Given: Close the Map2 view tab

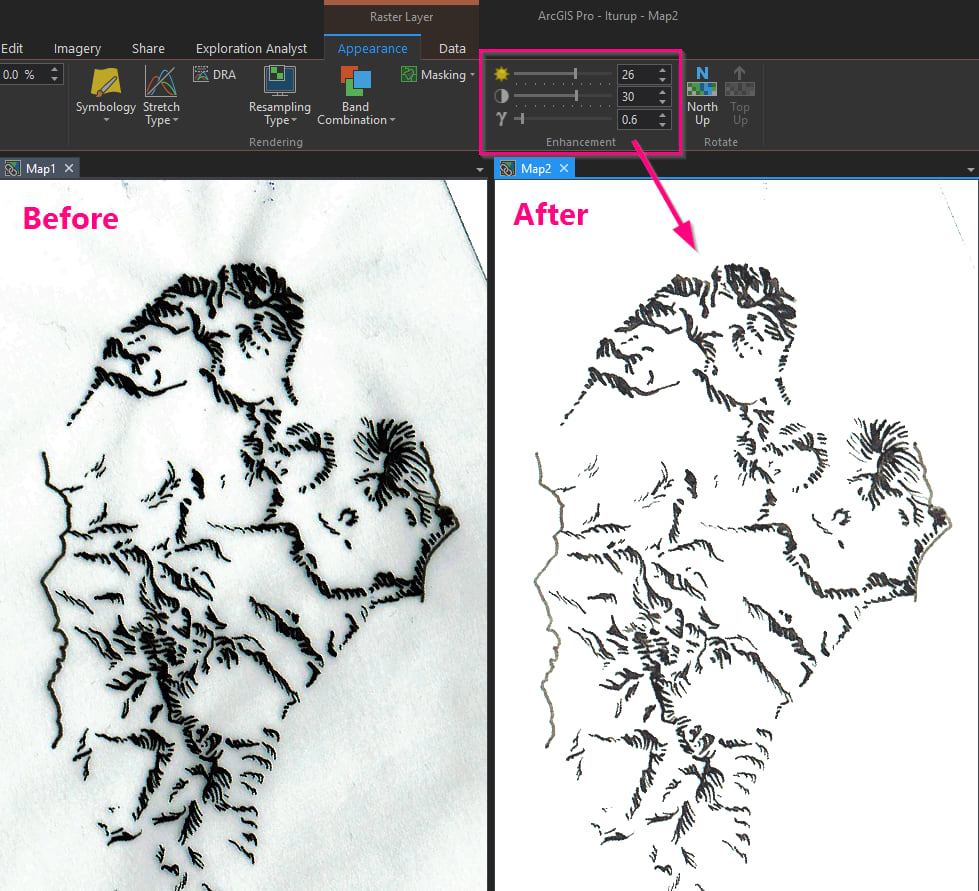Looking at the screenshot, I should click(x=564, y=168).
